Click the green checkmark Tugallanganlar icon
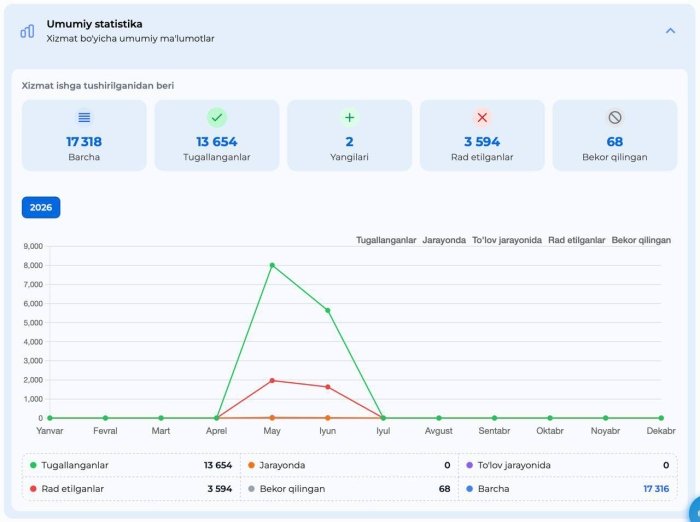 click(217, 117)
